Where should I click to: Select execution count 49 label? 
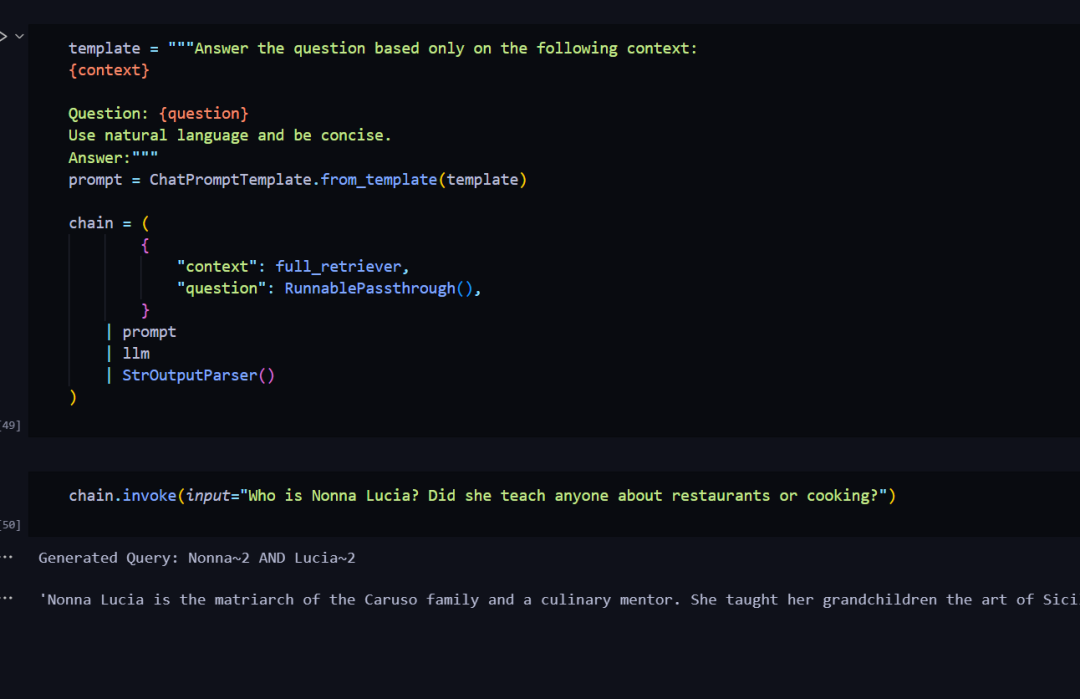coord(10,425)
